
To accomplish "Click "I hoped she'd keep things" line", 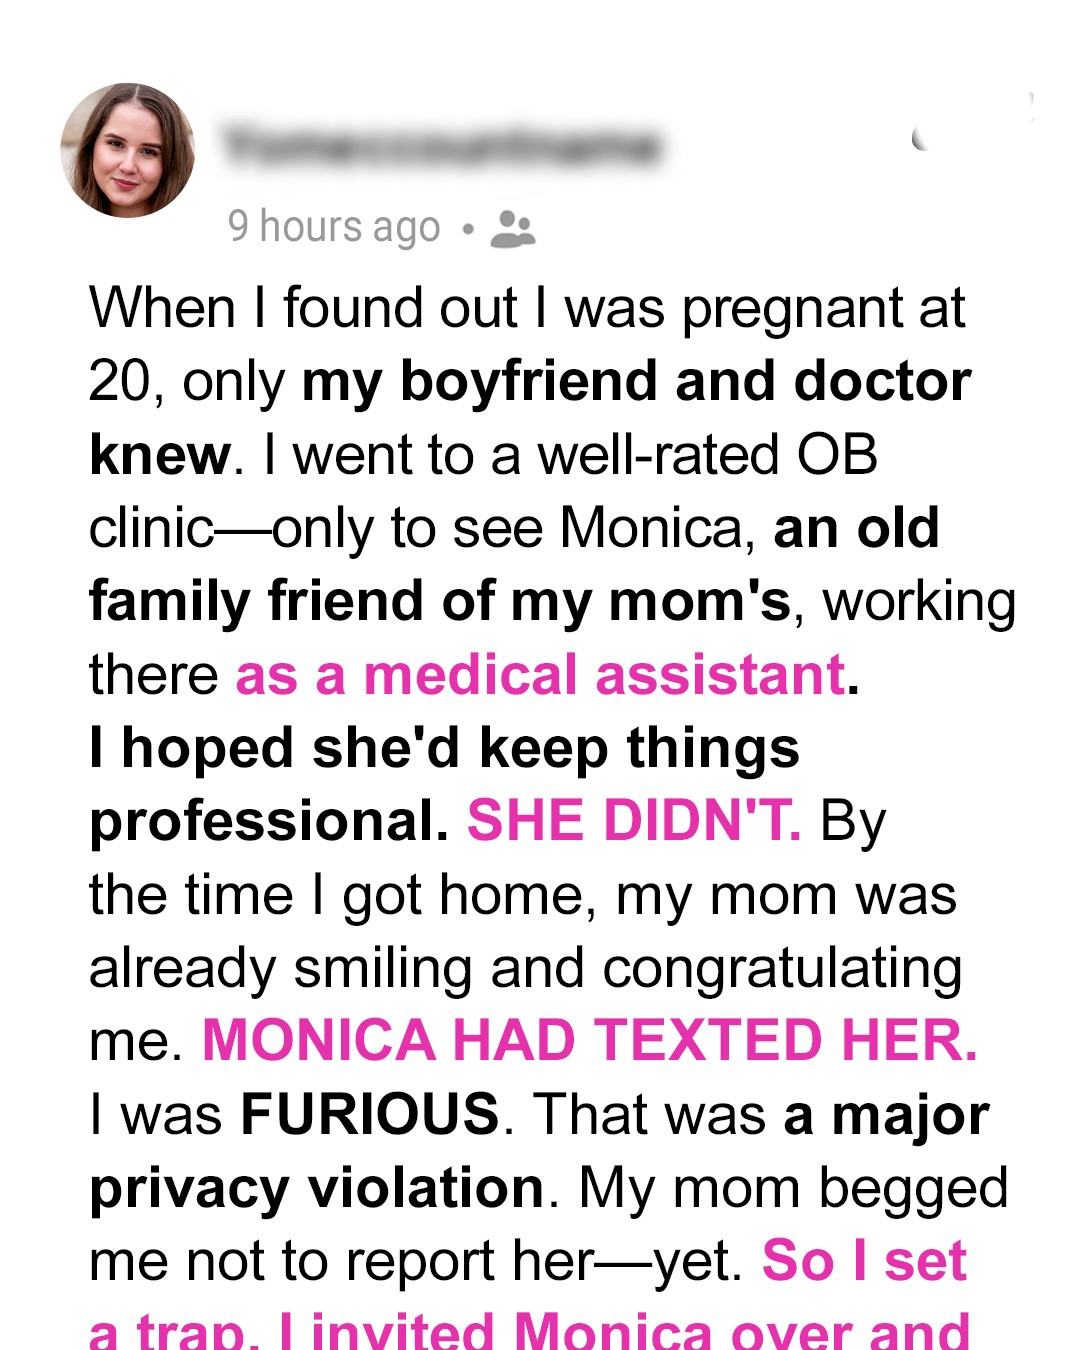I will [444, 748].
